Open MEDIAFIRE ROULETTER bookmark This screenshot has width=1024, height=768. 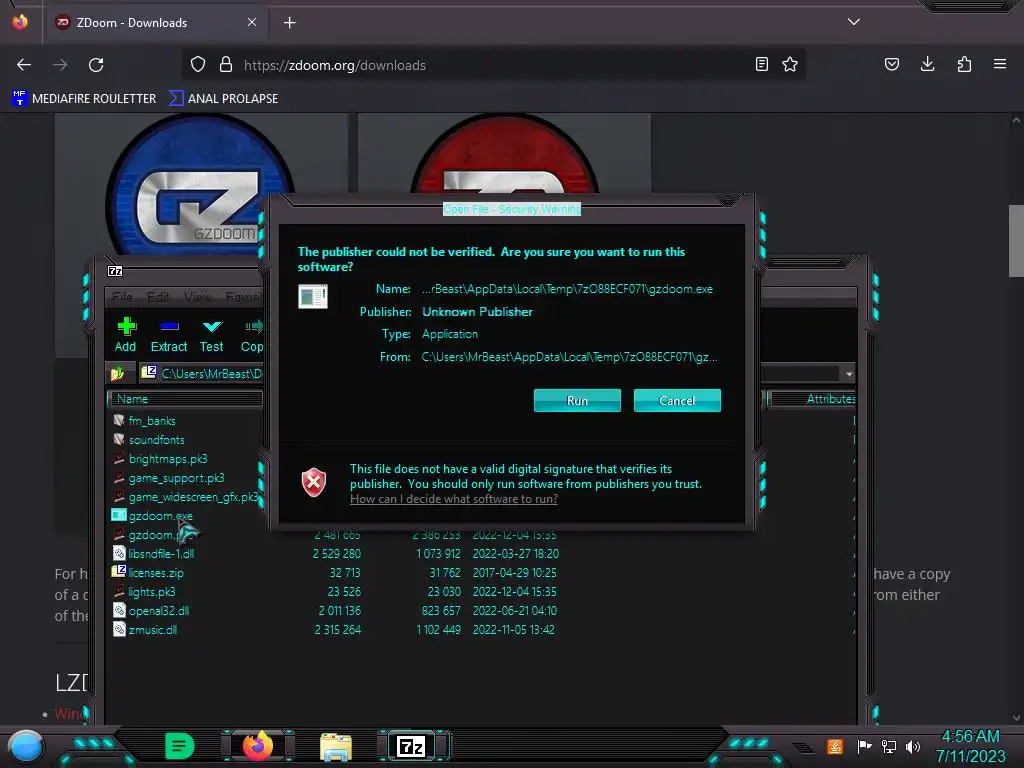coord(84,99)
